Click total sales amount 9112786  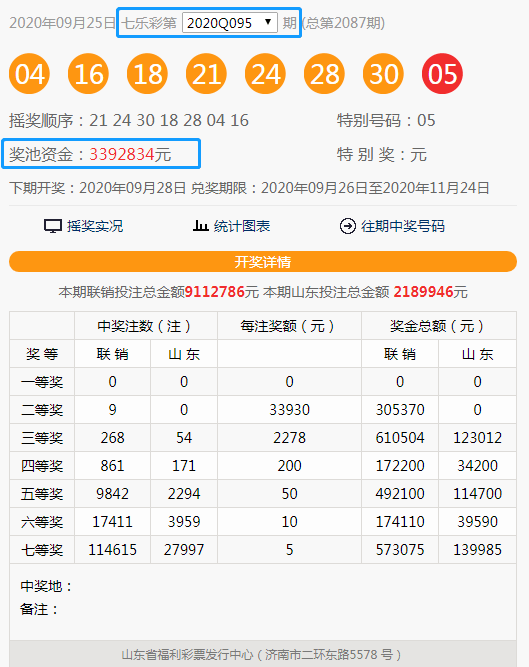coord(215,292)
